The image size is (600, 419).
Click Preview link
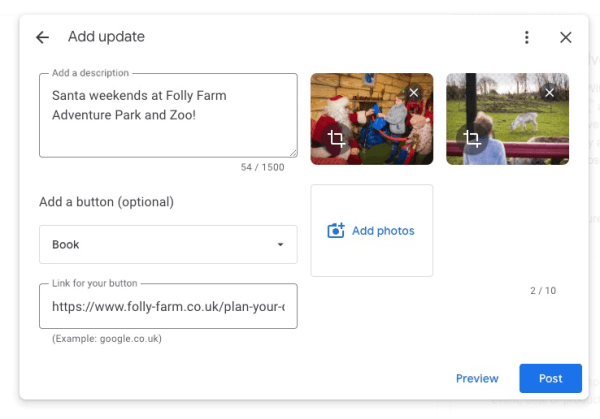tap(477, 378)
